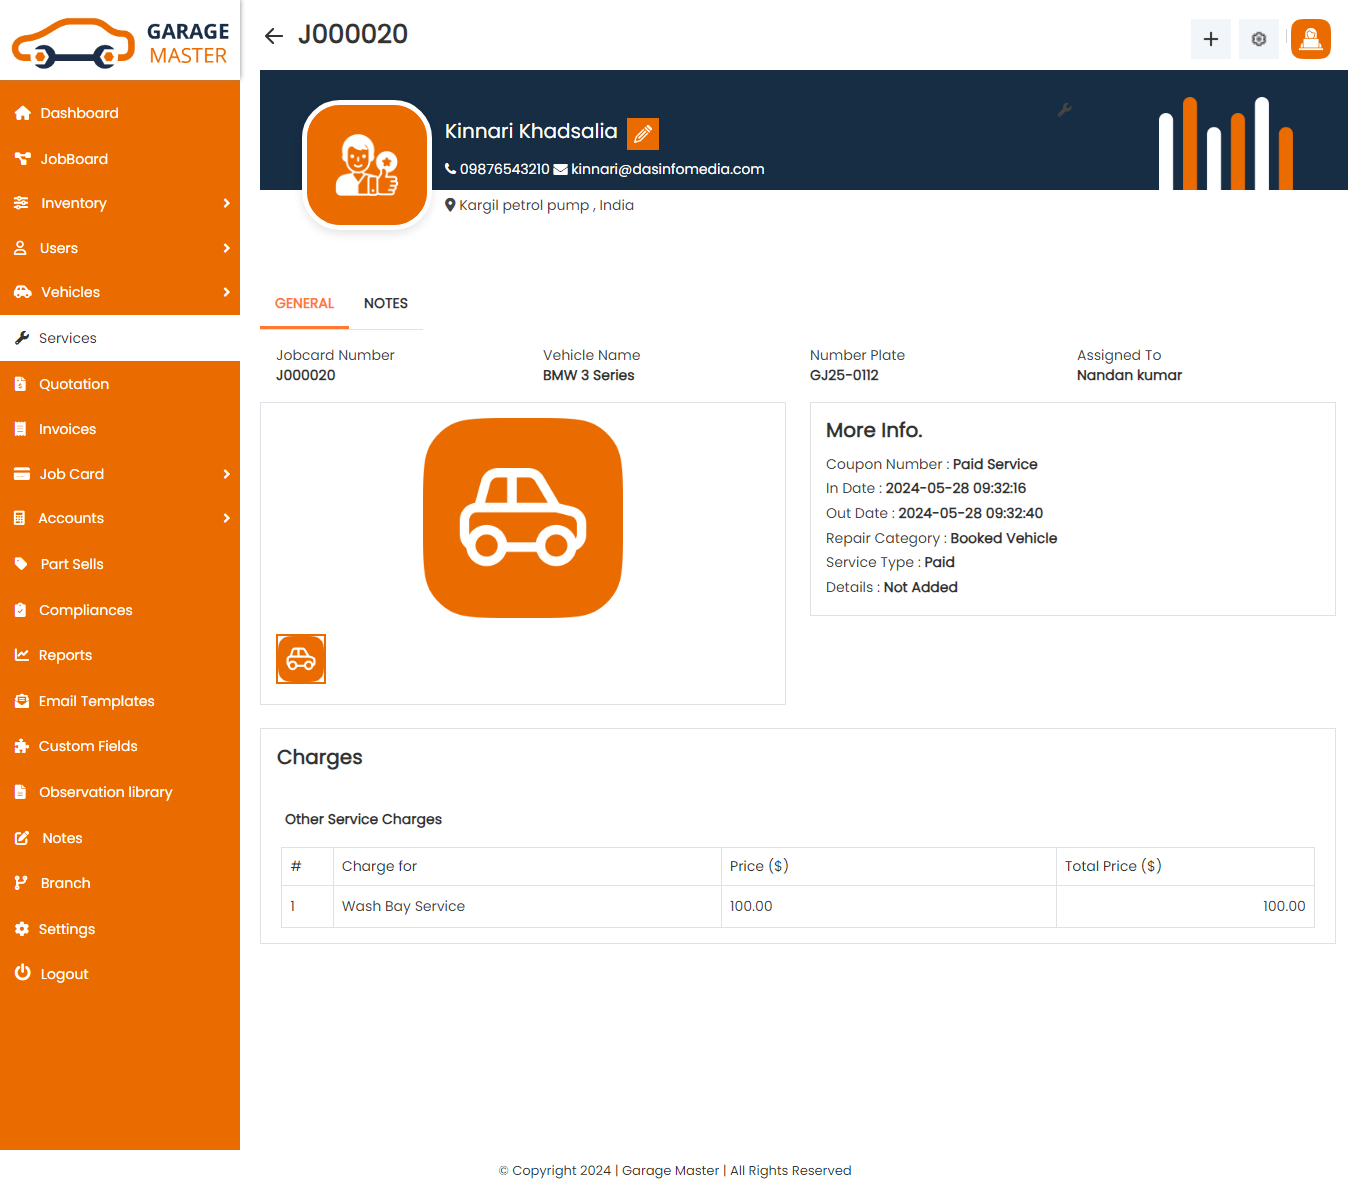The width and height of the screenshot is (1366, 1190).
Task: Go to Dashboard in the sidebar
Action: point(79,113)
